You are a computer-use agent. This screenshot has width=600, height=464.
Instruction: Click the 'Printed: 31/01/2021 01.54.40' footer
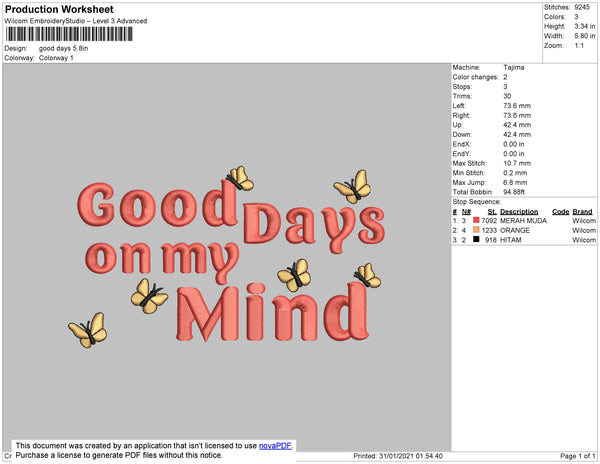(x=398, y=456)
